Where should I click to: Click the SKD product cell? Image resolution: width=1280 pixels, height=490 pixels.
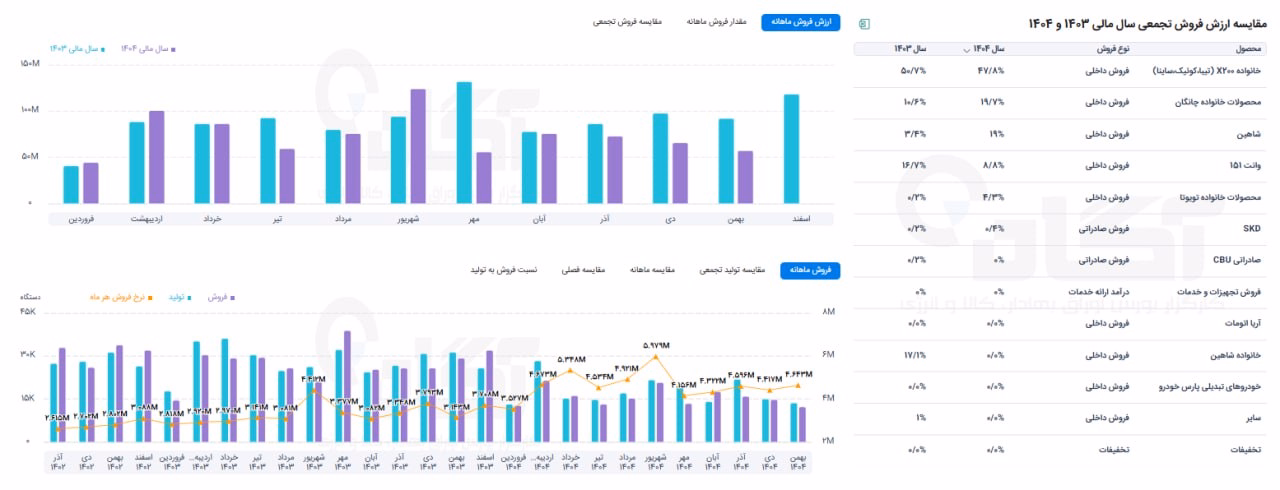point(1253,229)
